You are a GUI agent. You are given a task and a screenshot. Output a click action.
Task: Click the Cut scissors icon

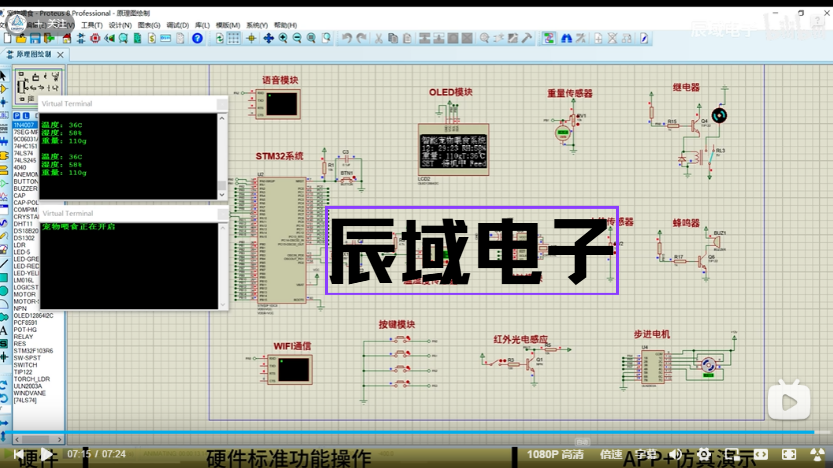[x=379, y=38]
